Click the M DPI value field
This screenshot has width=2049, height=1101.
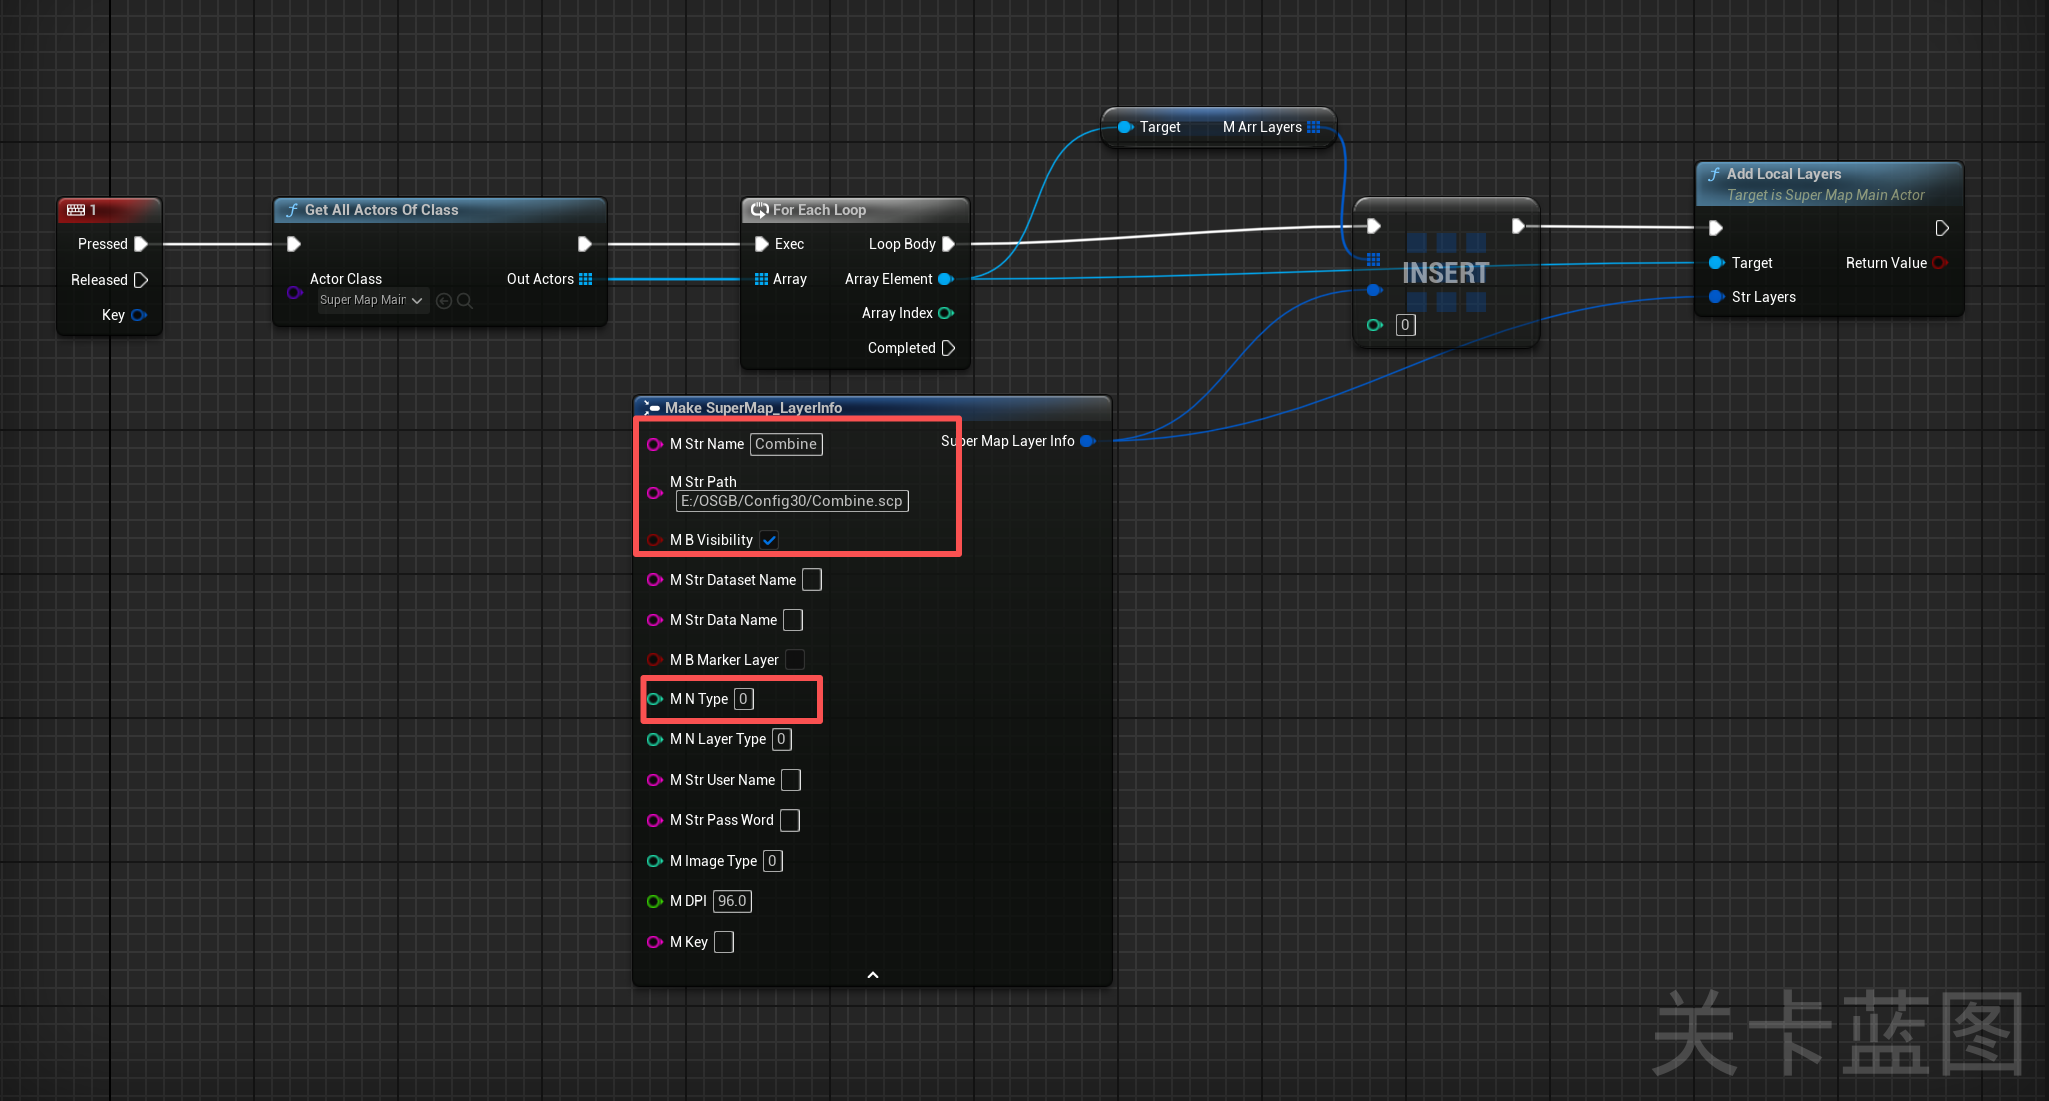click(732, 901)
